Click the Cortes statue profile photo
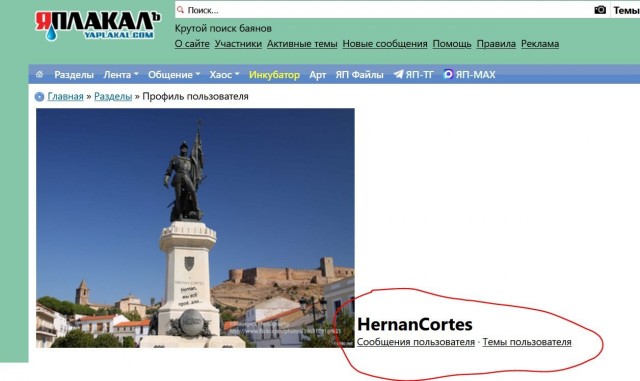This screenshot has height=381, width=640. pyautogui.click(x=195, y=228)
